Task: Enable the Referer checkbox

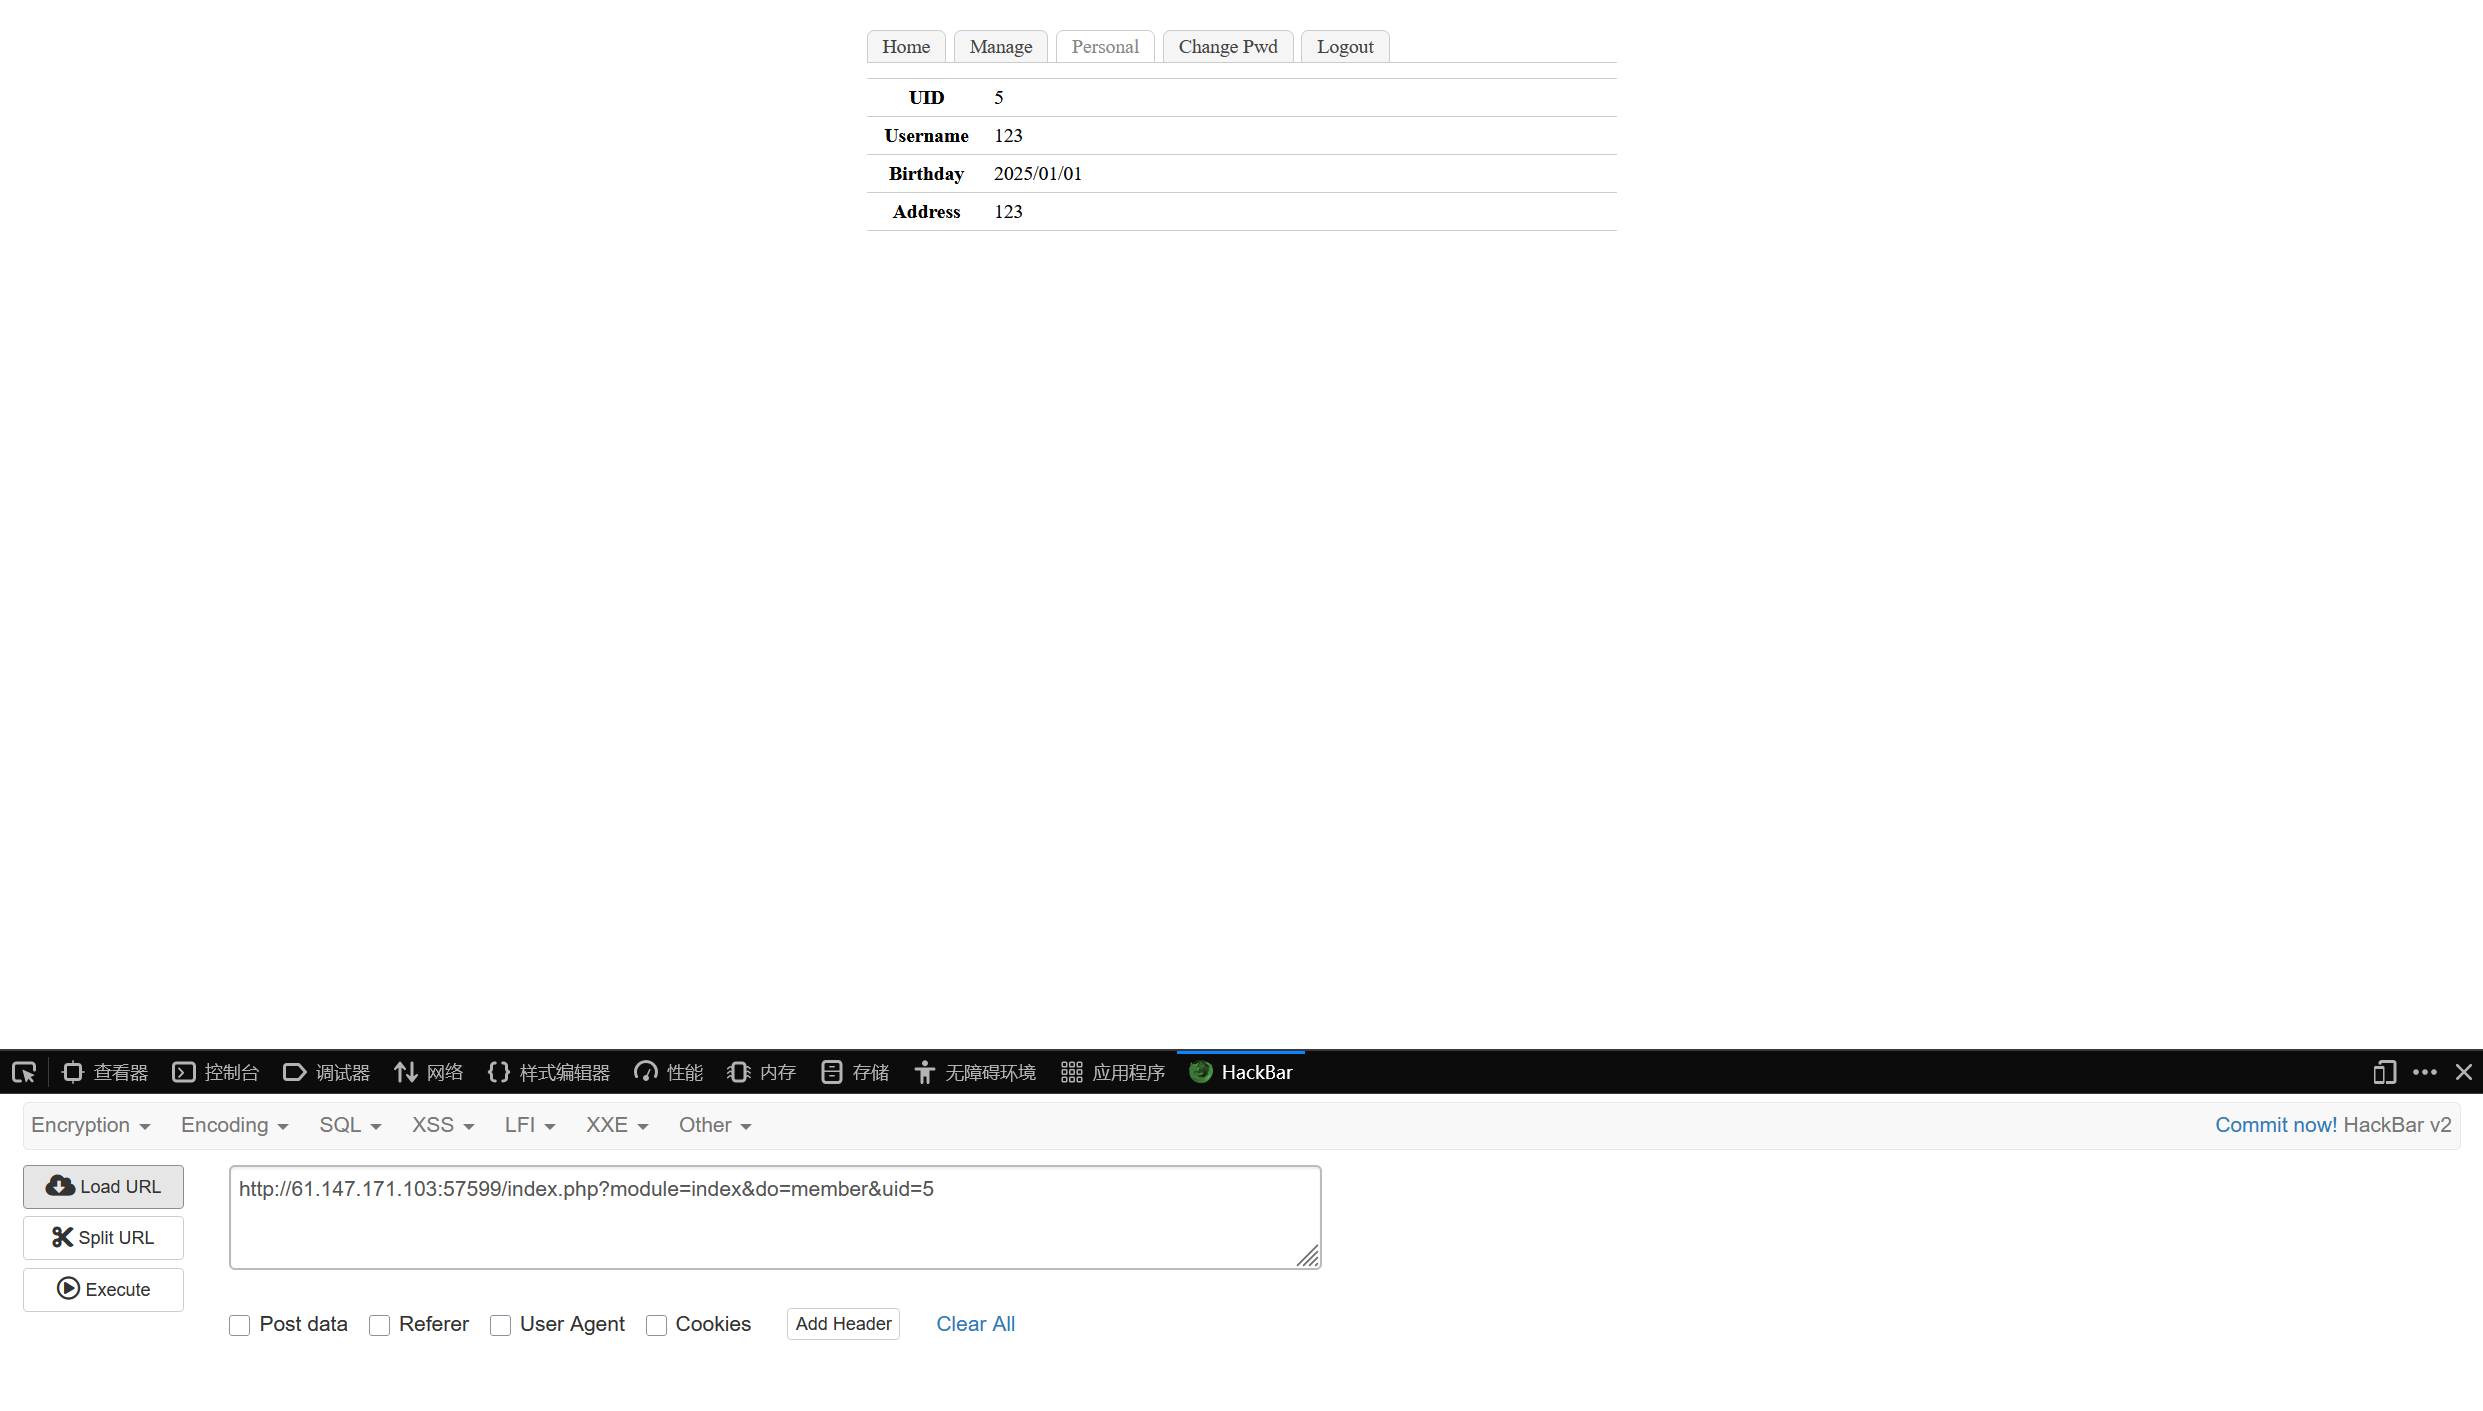Action: click(379, 1325)
